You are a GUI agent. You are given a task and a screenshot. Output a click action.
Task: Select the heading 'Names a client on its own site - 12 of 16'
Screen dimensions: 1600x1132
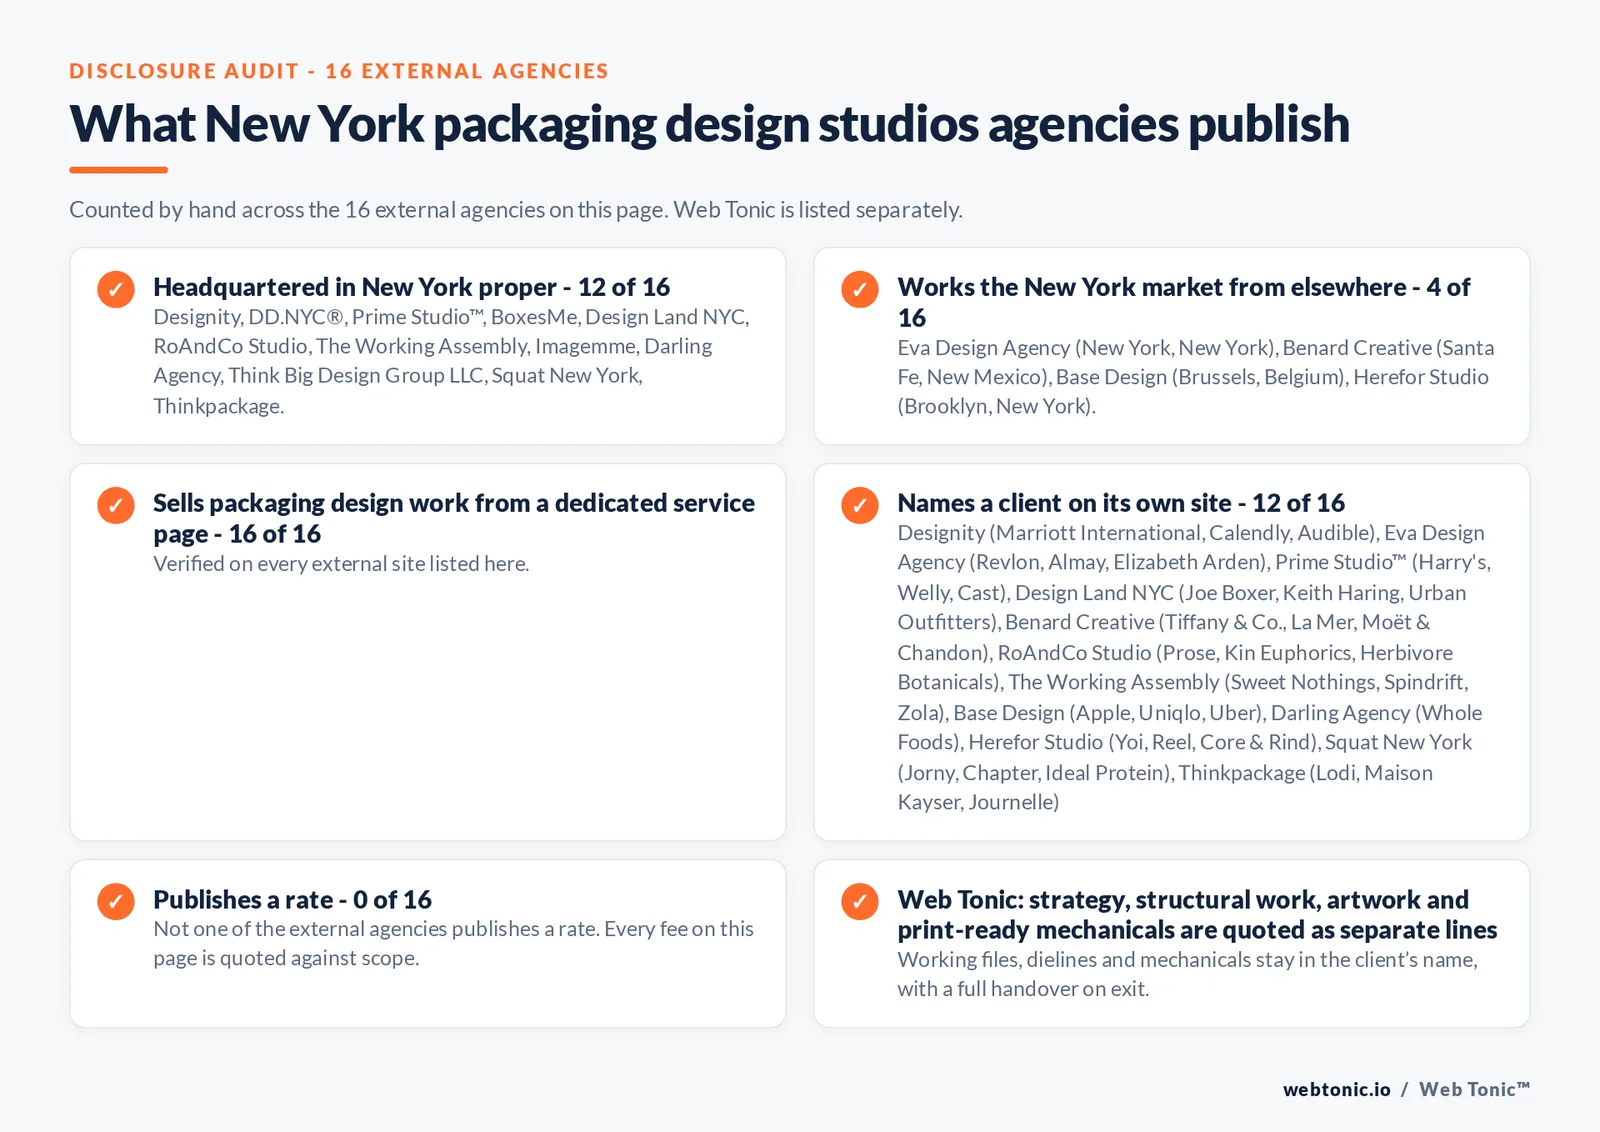point(1121,503)
